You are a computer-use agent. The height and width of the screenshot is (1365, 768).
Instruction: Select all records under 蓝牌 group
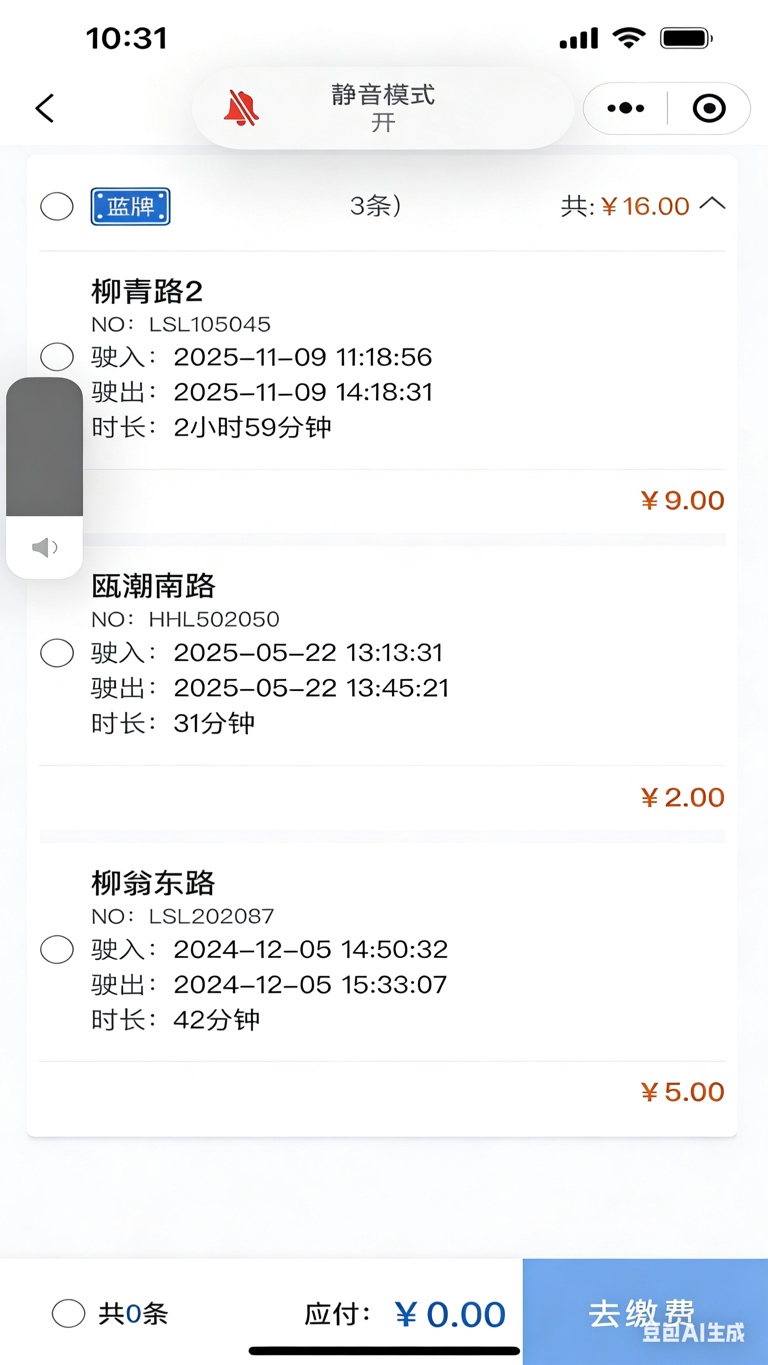(x=57, y=207)
